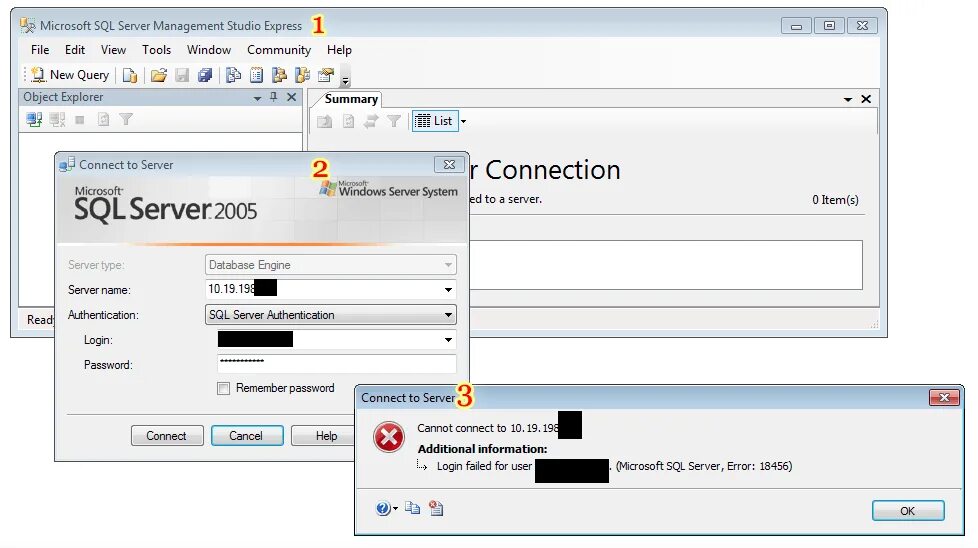Click the Summary page toolbar icon
The image size is (978, 548).
256,75
